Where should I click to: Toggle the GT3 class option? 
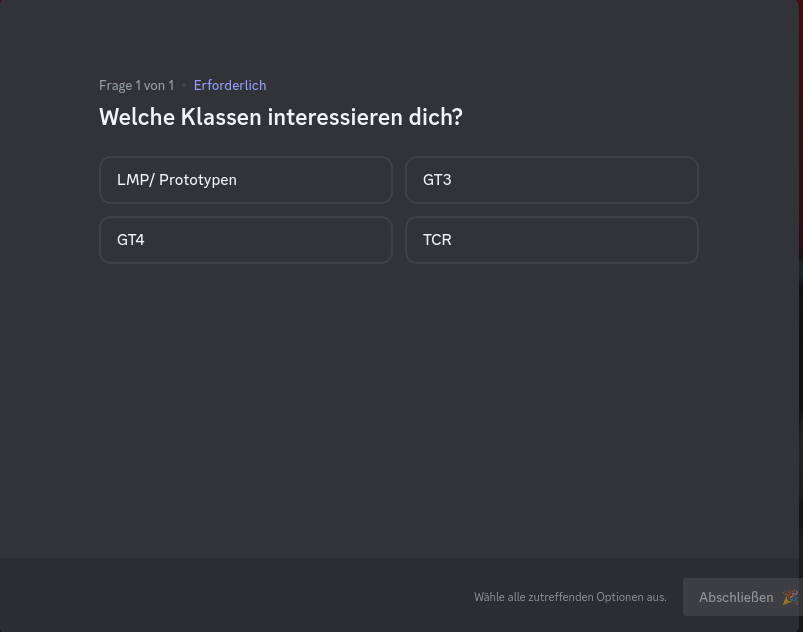pyautogui.click(x=551, y=180)
